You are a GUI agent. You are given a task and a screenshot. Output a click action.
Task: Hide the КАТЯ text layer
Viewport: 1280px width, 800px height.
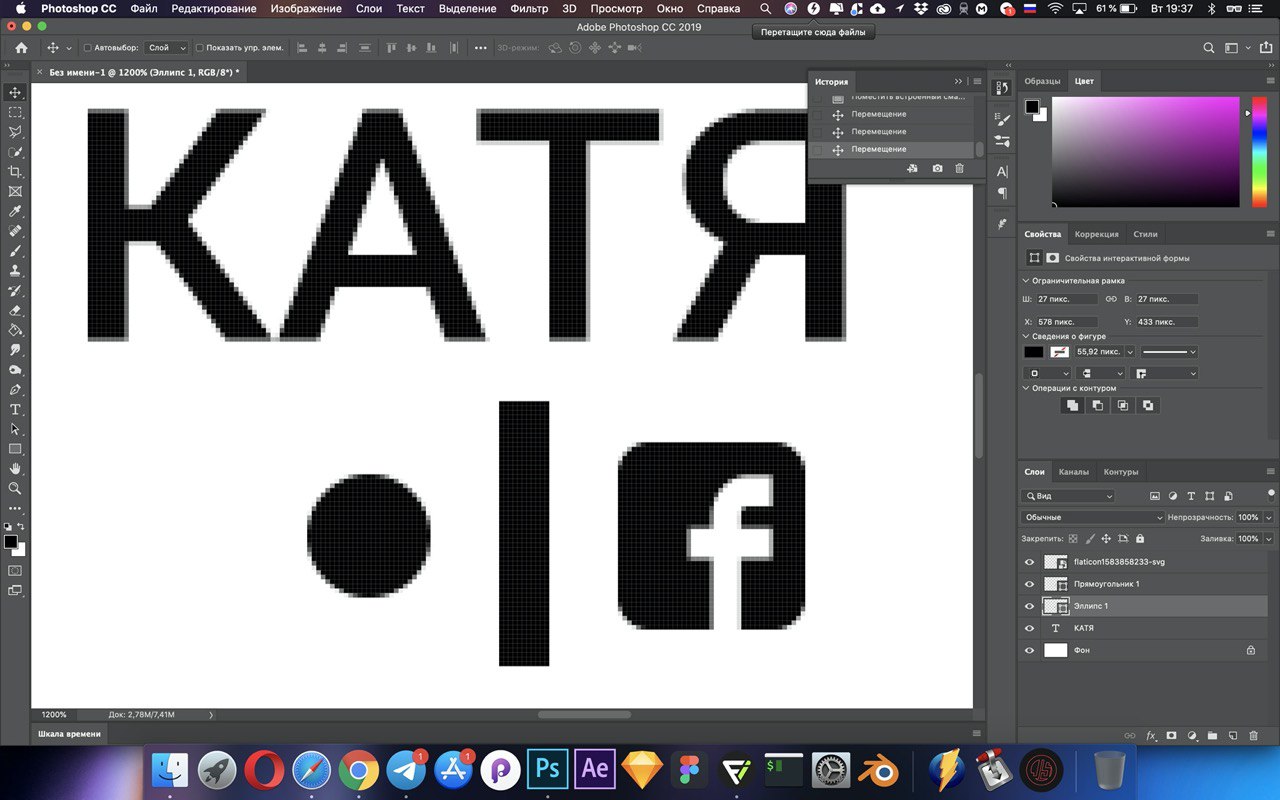[1029, 628]
